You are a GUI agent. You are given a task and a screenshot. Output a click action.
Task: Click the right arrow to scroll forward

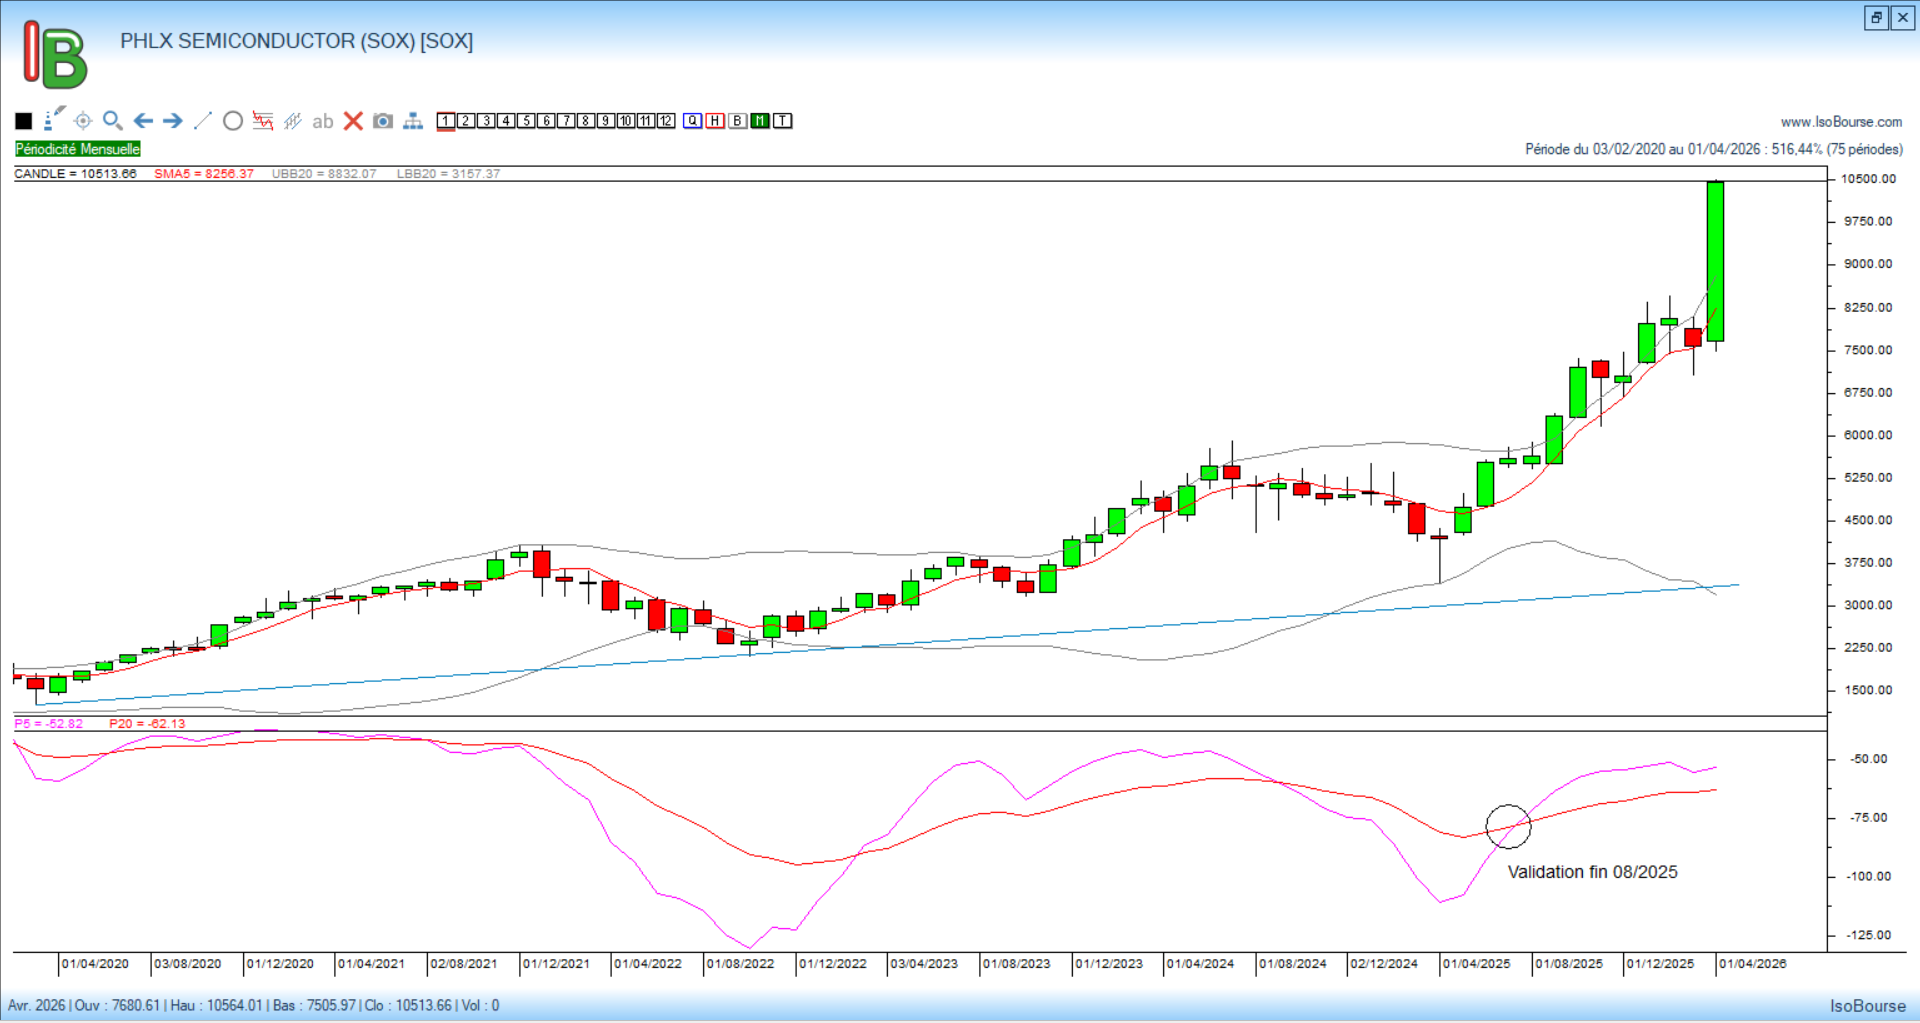click(173, 121)
